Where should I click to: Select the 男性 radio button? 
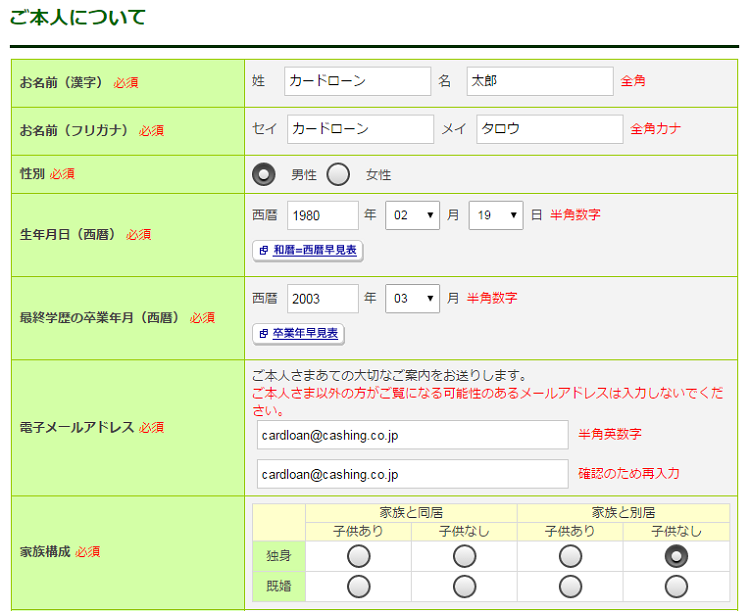(x=264, y=174)
